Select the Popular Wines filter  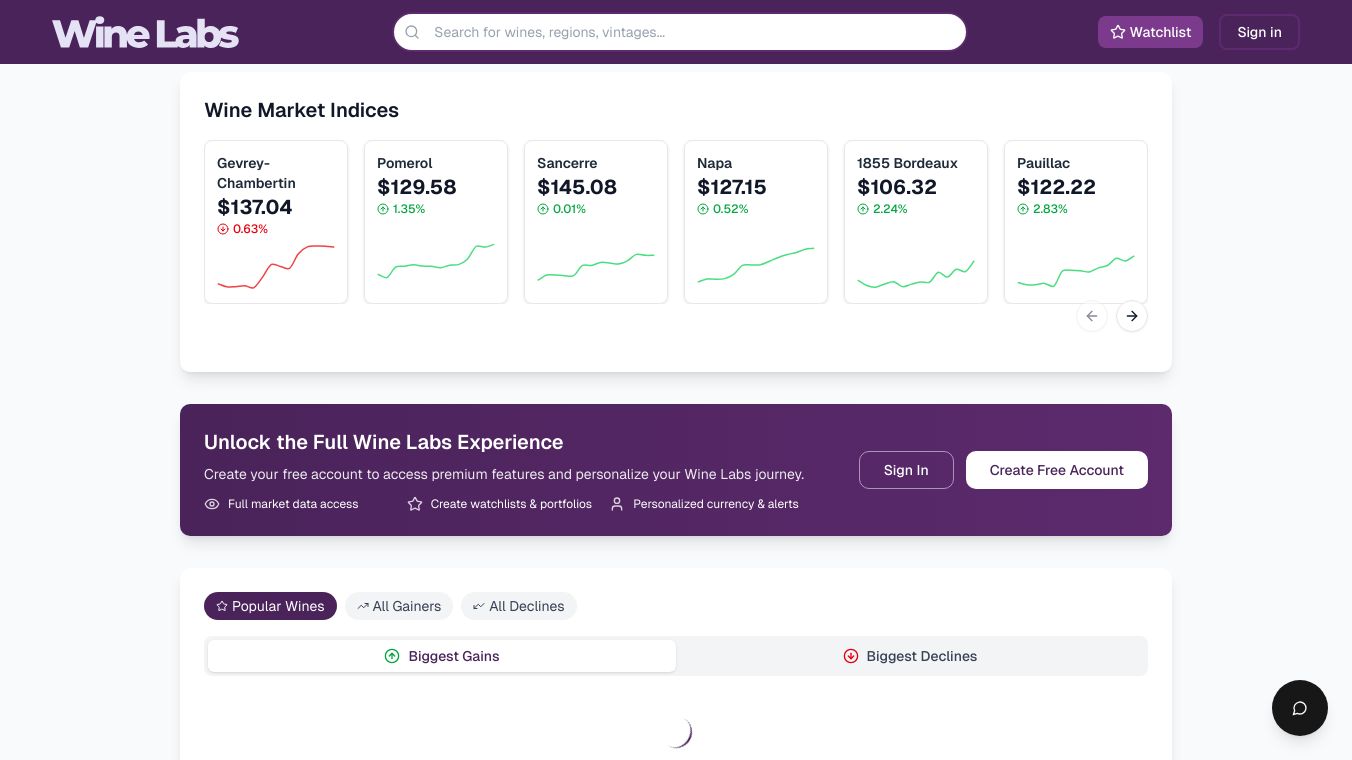point(270,606)
